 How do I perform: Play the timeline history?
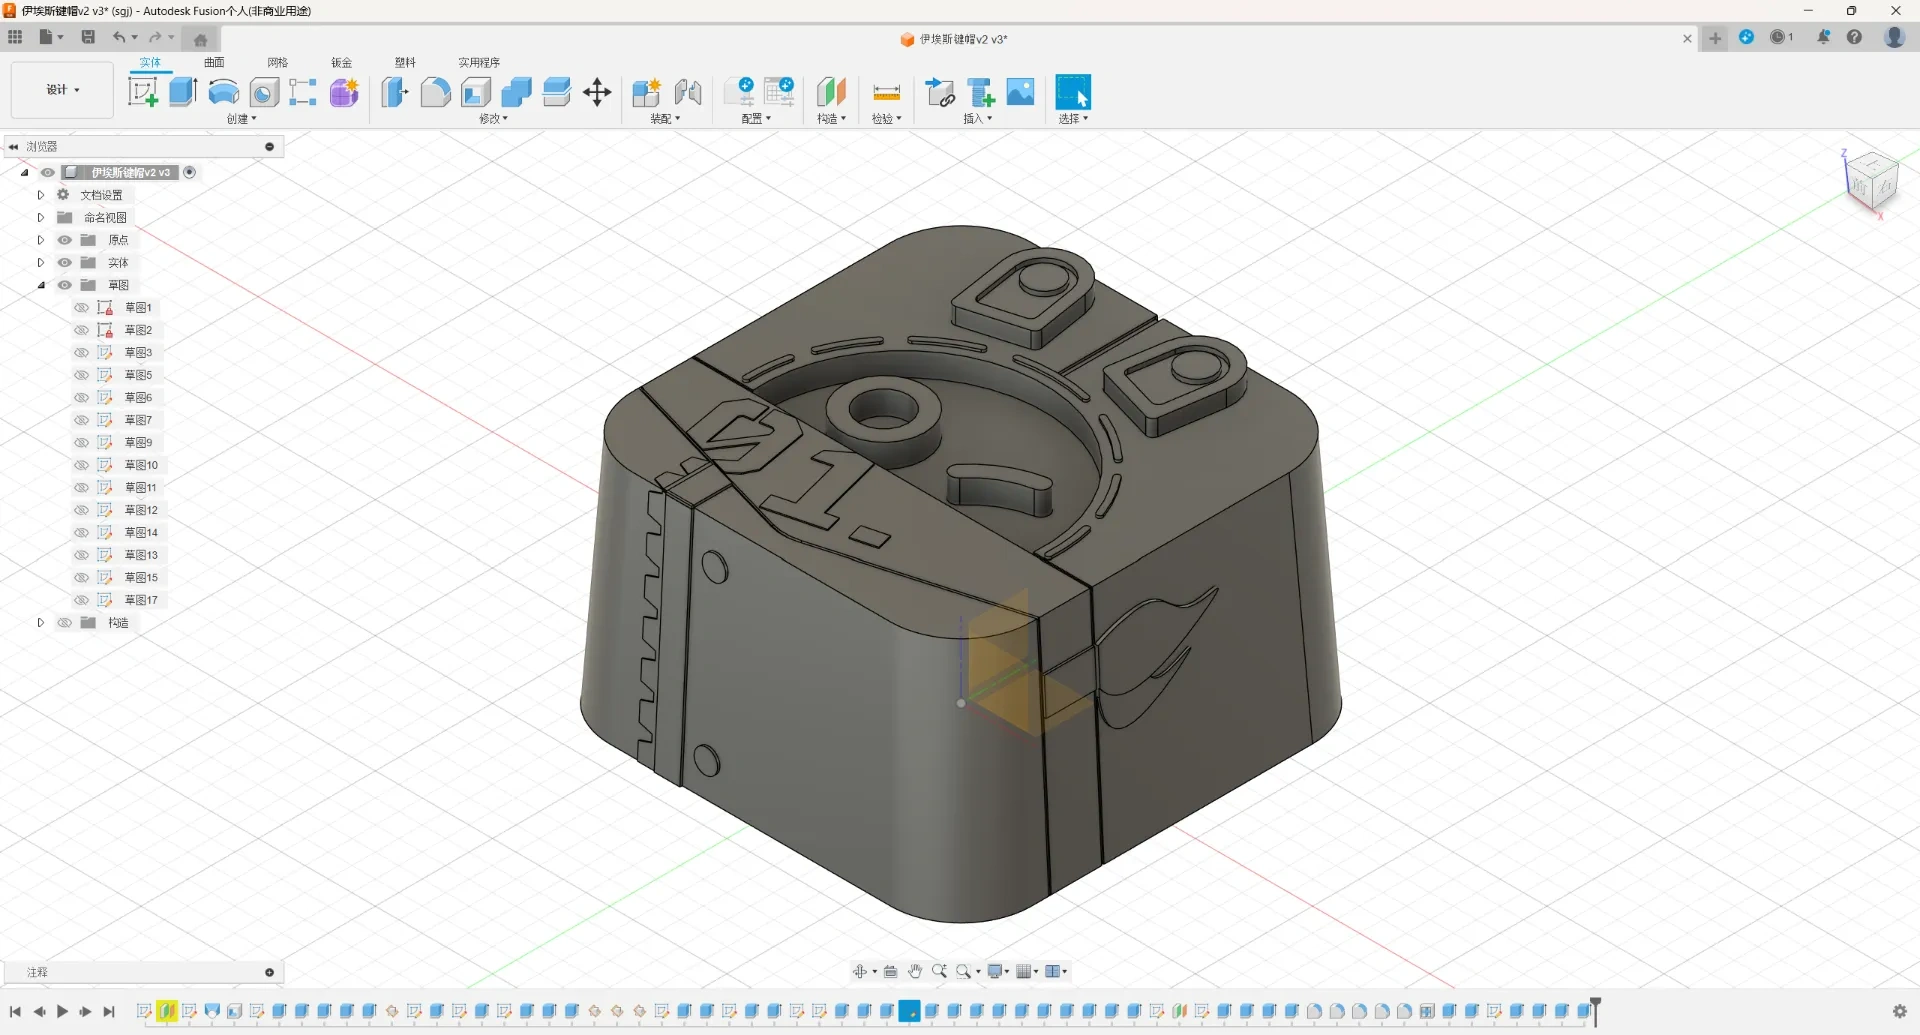coord(62,1012)
